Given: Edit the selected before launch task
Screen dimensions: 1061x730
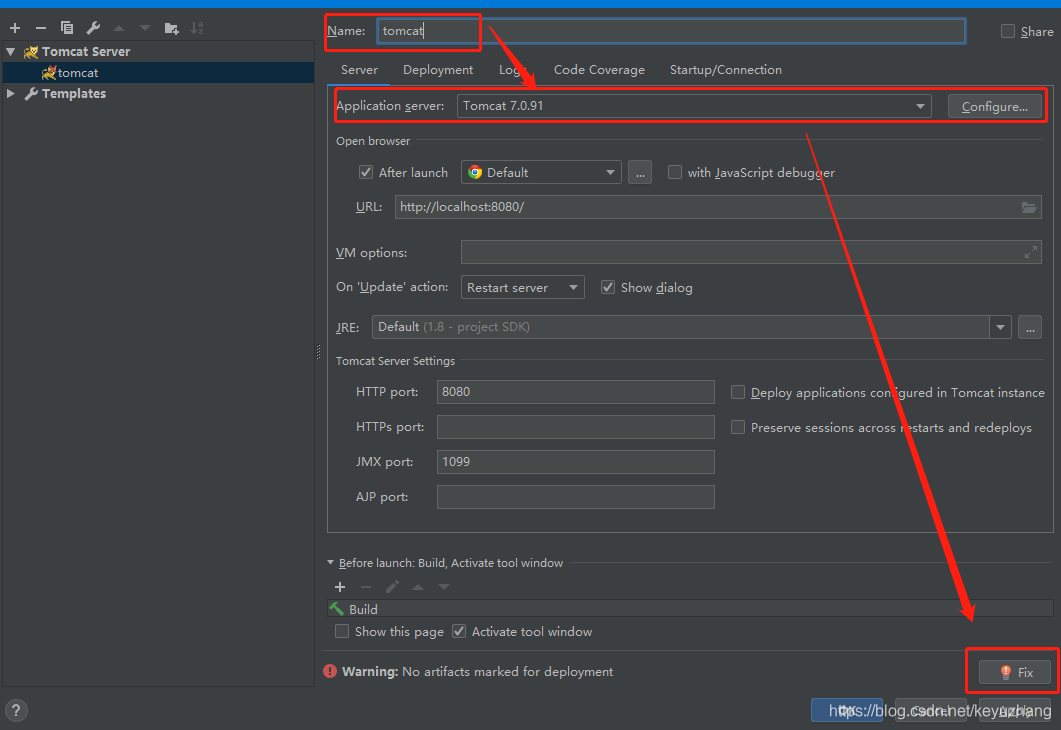Looking at the screenshot, I should [392, 587].
